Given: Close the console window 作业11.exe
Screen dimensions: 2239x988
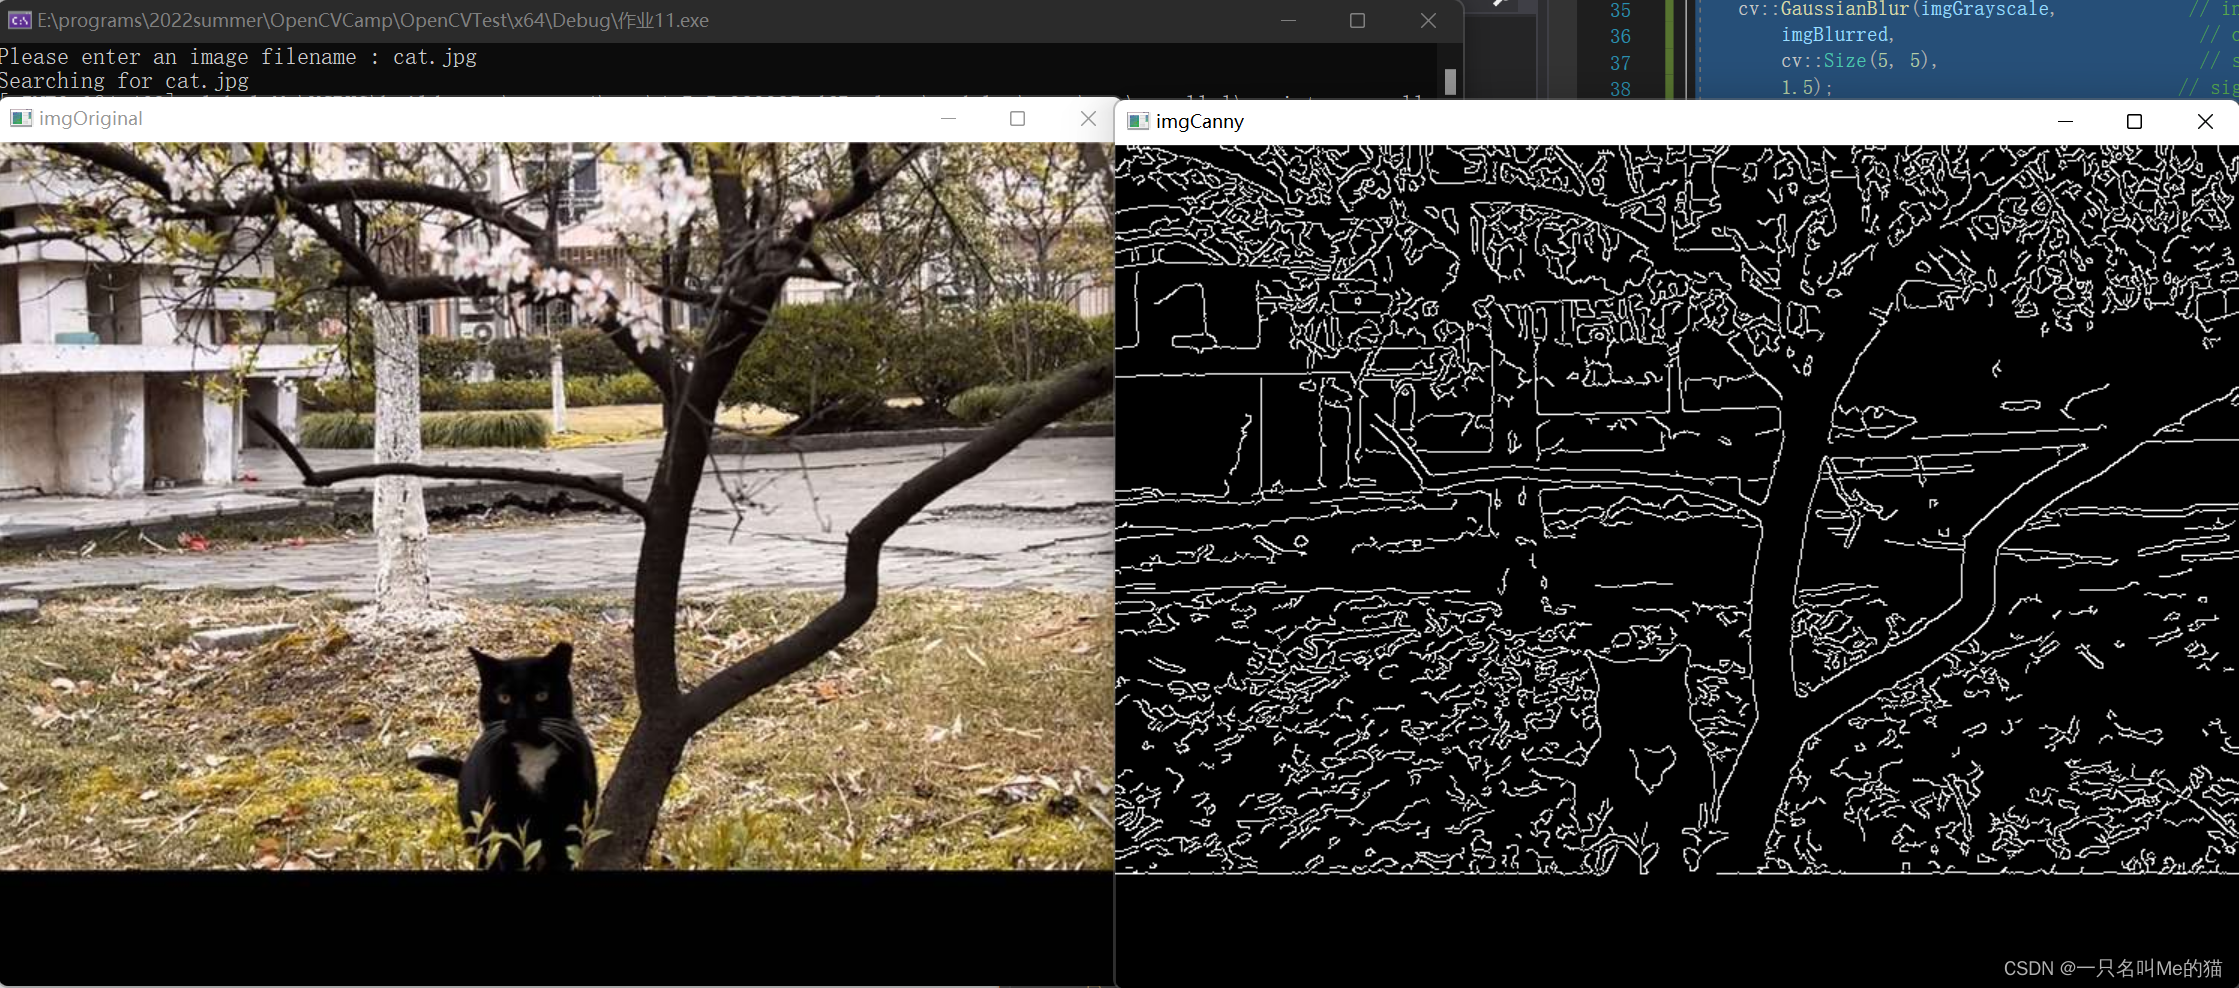Looking at the screenshot, I should [x=1428, y=20].
